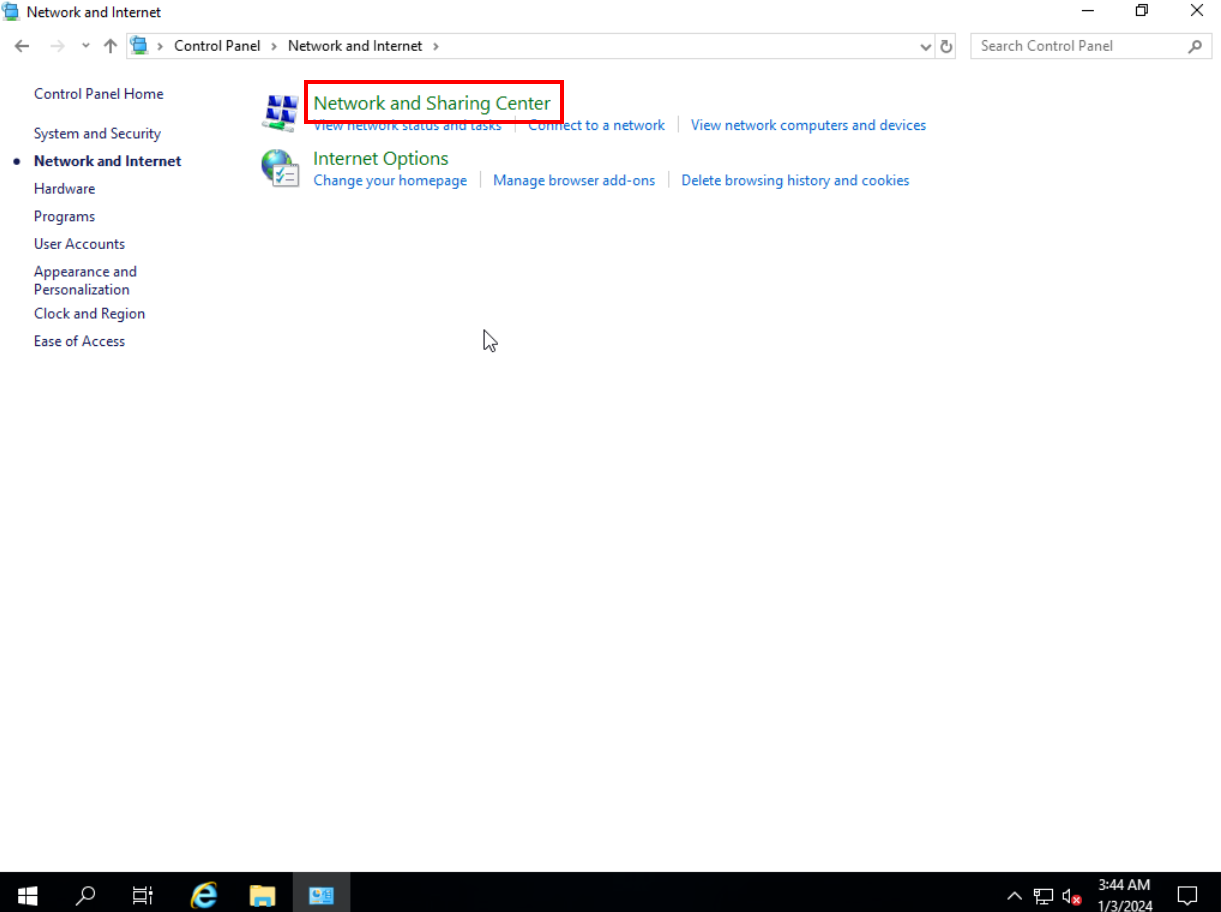
Task: Click the muted speaker tray icon
Action: tap(1071, 896)
